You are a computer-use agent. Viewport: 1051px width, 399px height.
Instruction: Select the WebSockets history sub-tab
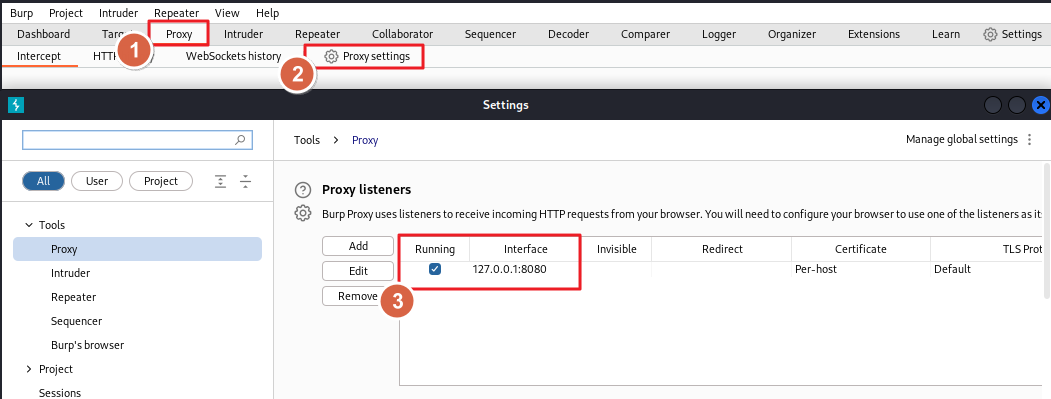(x=233, y=56)
